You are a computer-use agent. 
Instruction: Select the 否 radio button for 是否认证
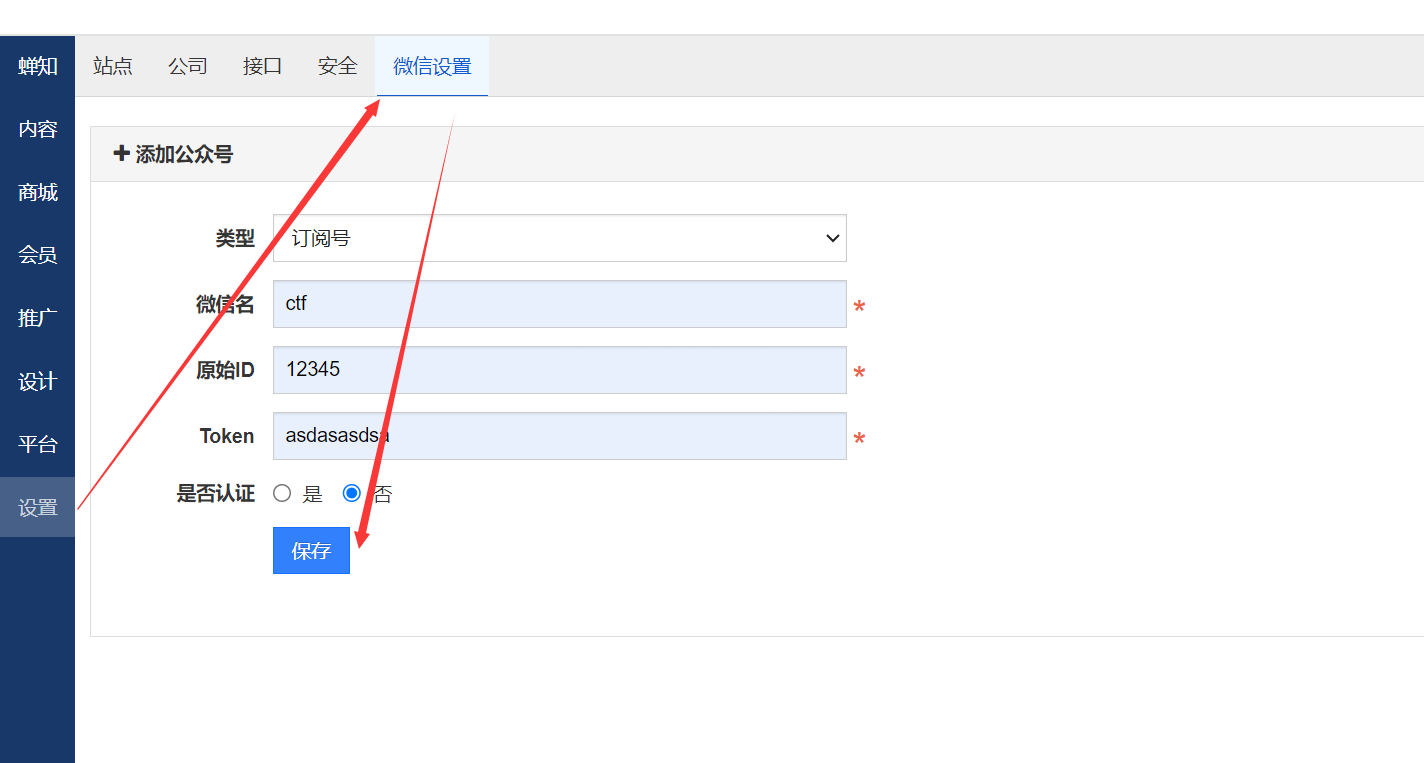point(351,493)
